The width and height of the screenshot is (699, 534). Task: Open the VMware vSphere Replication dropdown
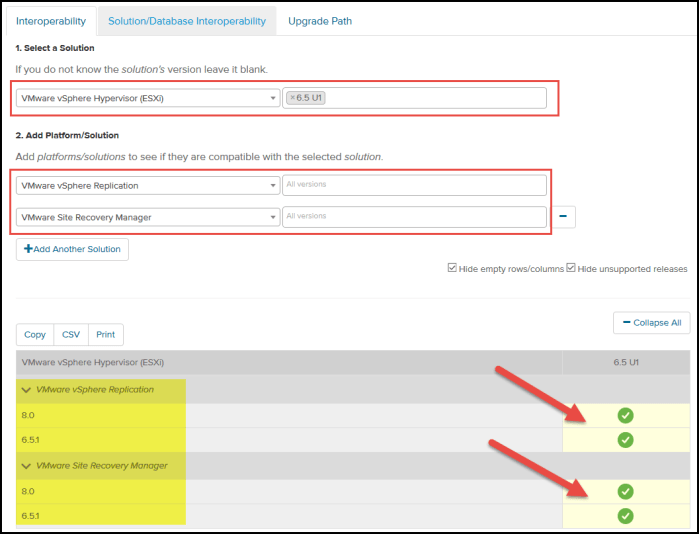tap(148, 185)
